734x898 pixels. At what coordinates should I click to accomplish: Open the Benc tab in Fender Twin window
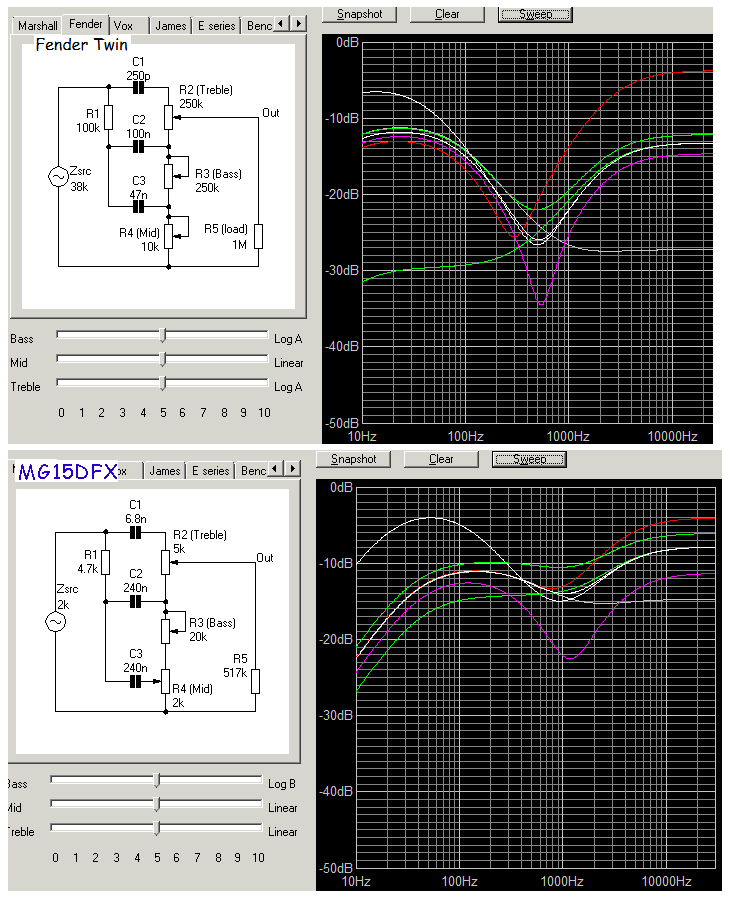(259, 26)
